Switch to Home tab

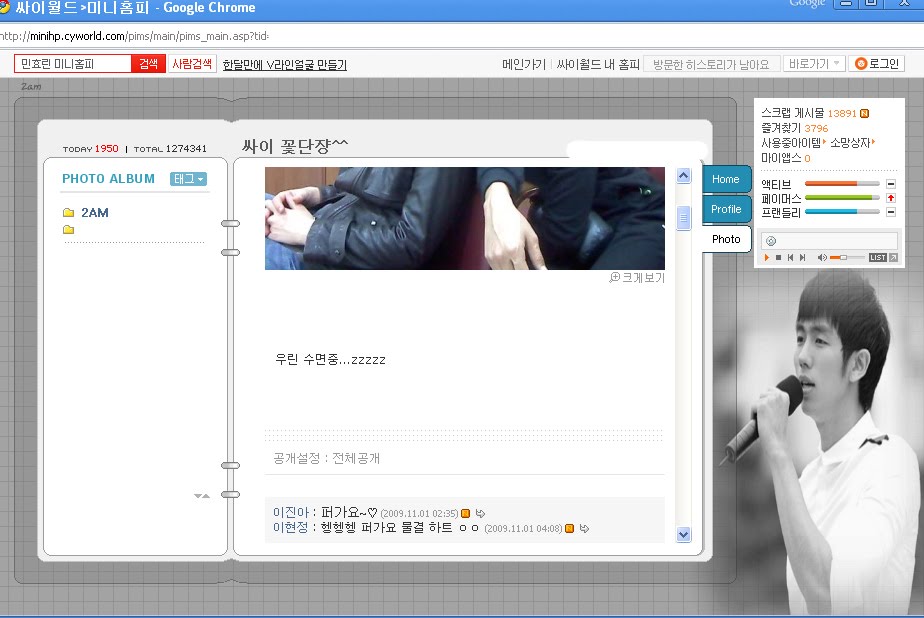pyautogui.click(x=725, y=179)
